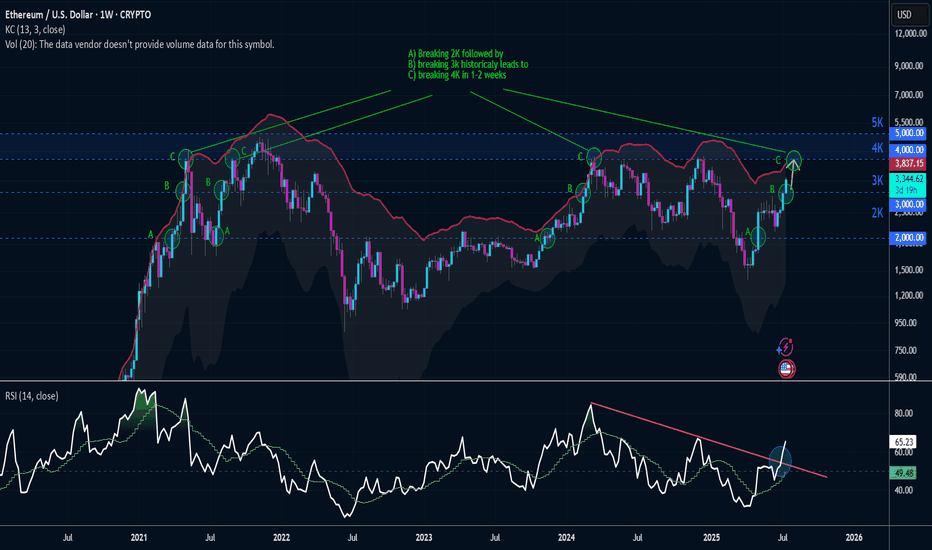Click the blue 4K level label
932x550 pixels.
click(877, 148)
